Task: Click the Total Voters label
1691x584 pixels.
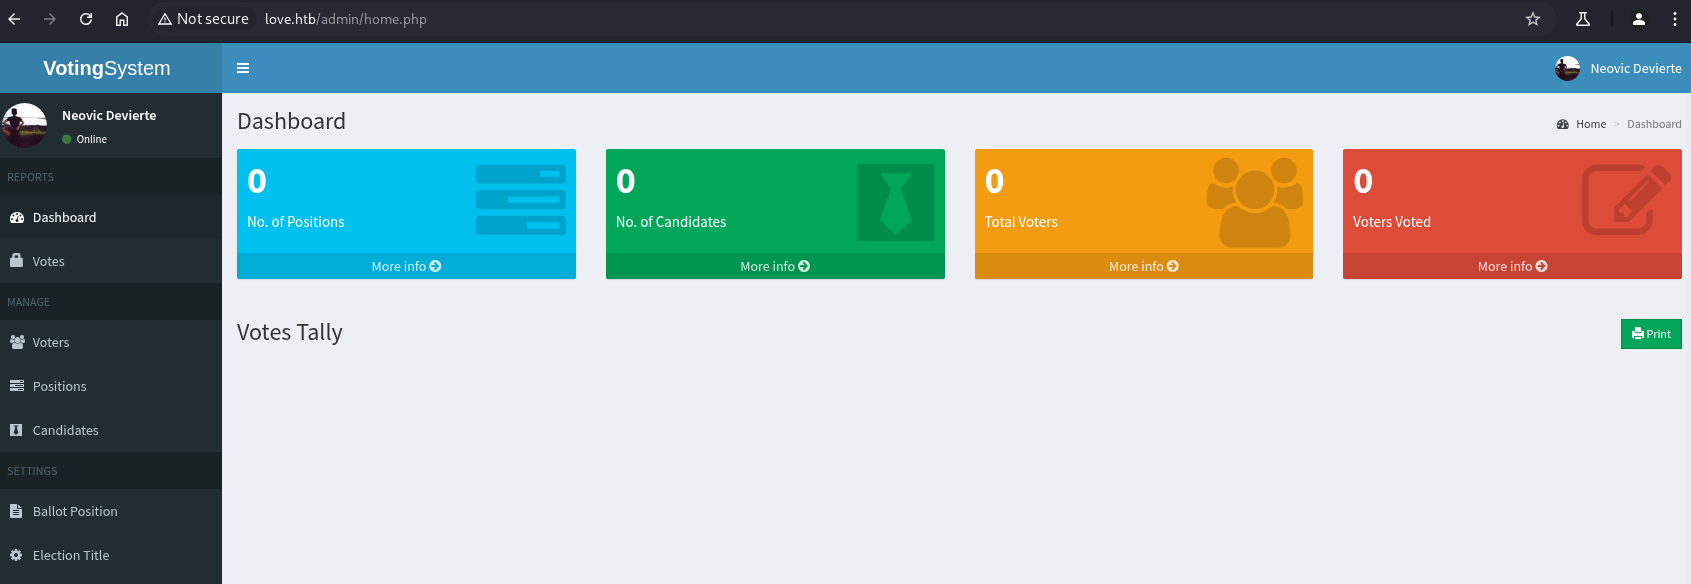Action: pos(1021,222)
